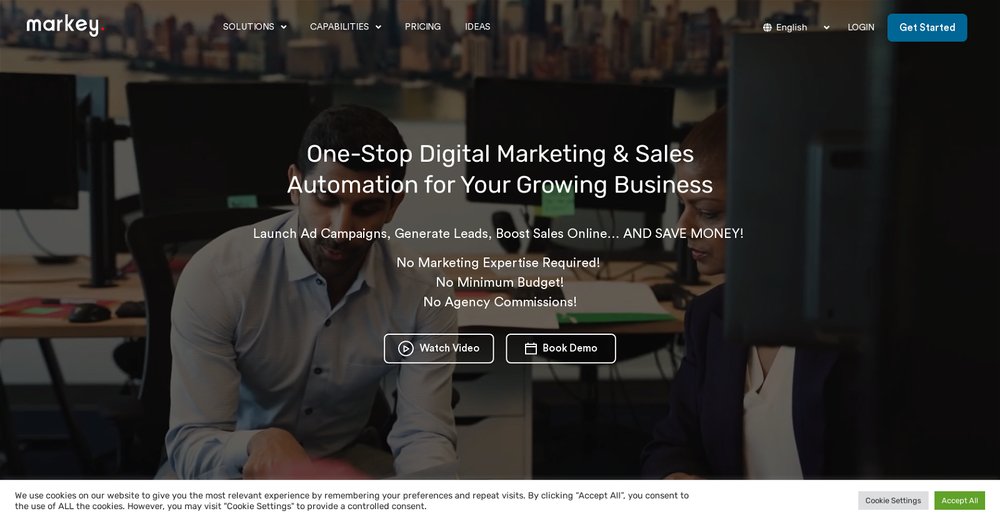Accept all cookies
Screen dimensions: 1000x521
[960, 501]
